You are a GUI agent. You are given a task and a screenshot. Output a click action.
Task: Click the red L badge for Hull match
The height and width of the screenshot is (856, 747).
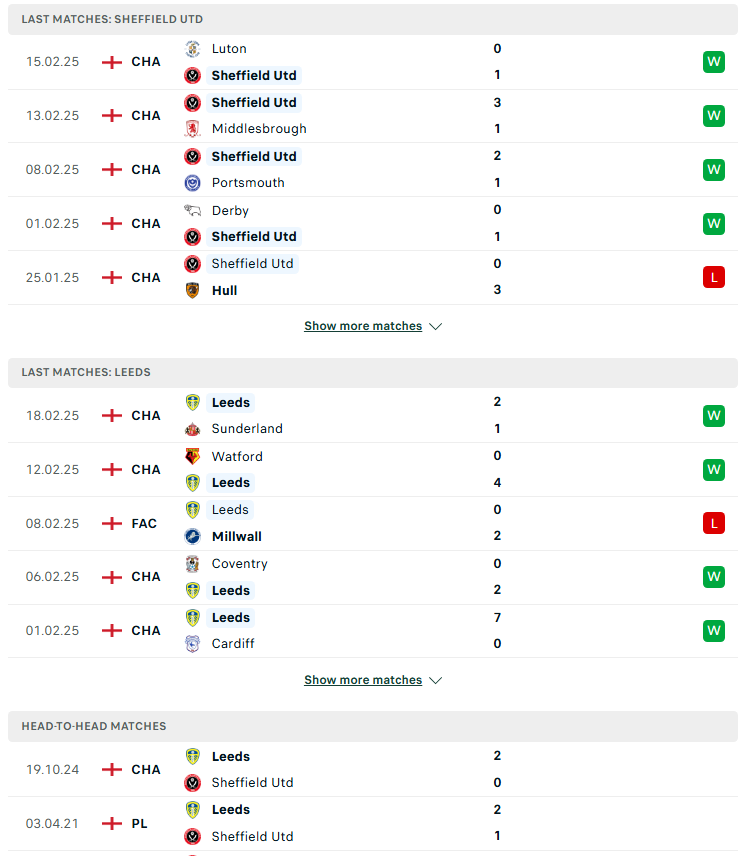(x=714, y=277)
